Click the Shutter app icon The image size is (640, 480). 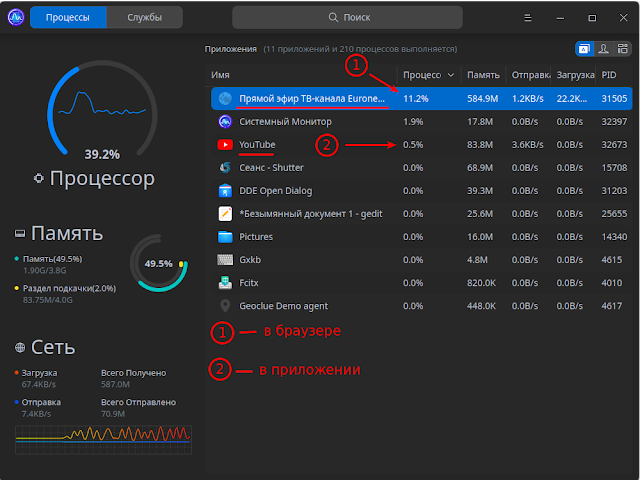coord(225,168)
